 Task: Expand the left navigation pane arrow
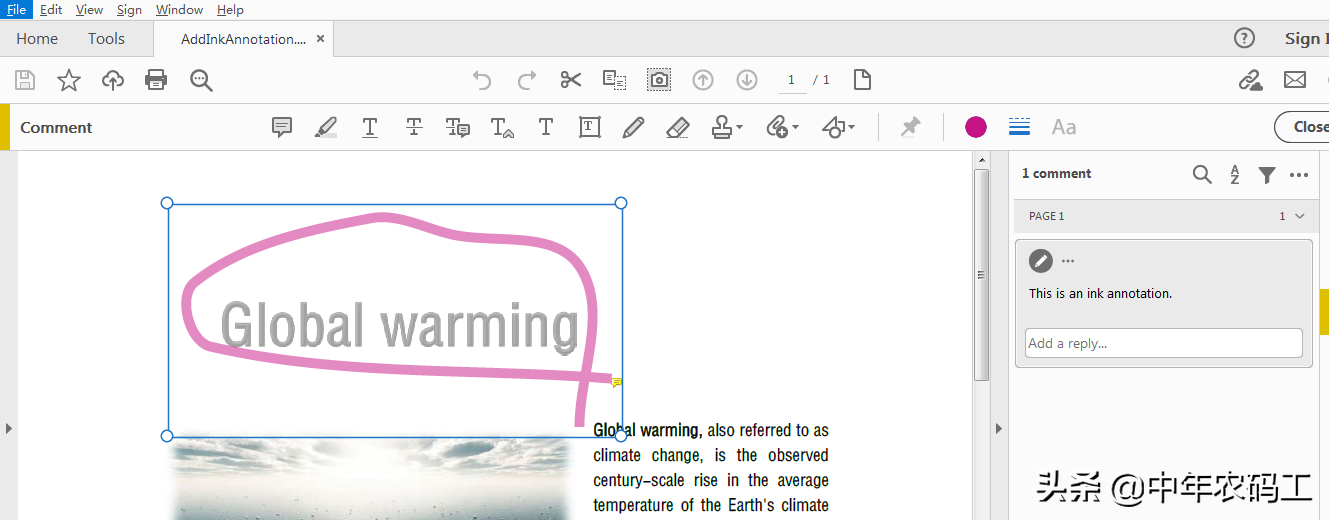[9, 428]
